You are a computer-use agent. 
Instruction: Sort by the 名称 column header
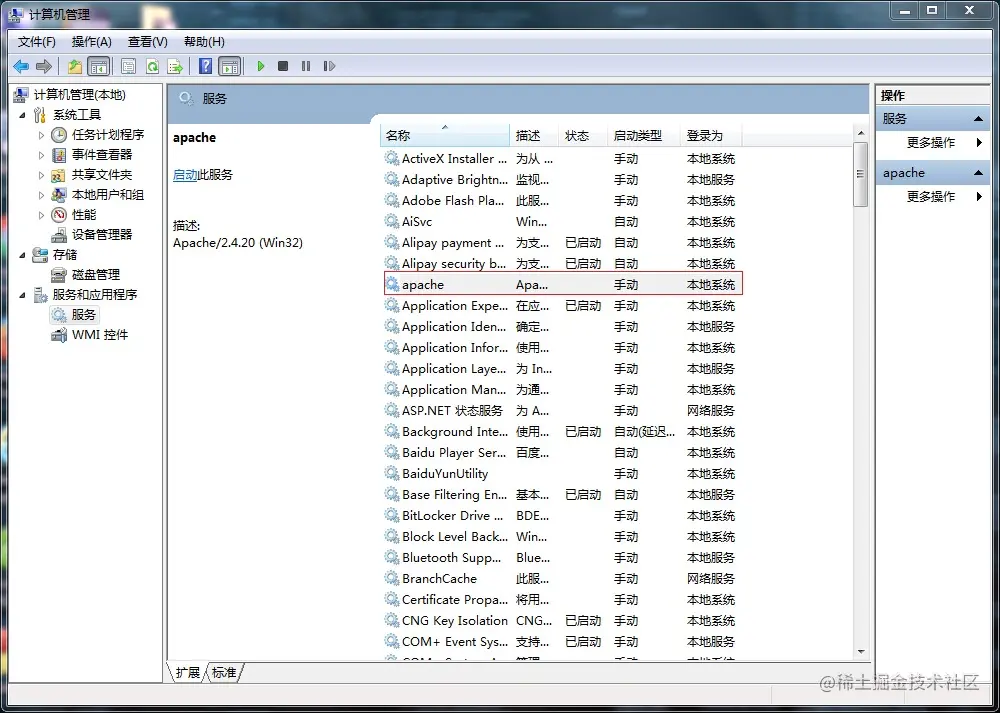coord(445,136)
